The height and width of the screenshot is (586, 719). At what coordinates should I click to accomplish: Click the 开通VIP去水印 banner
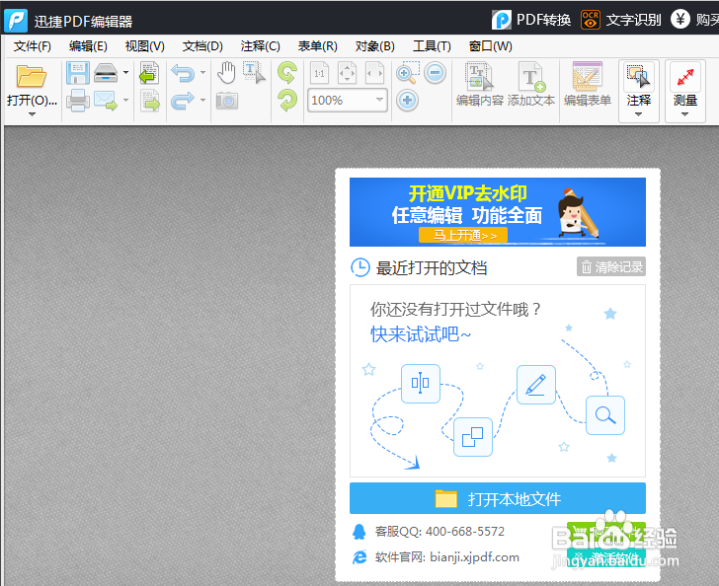coord(498,212)
